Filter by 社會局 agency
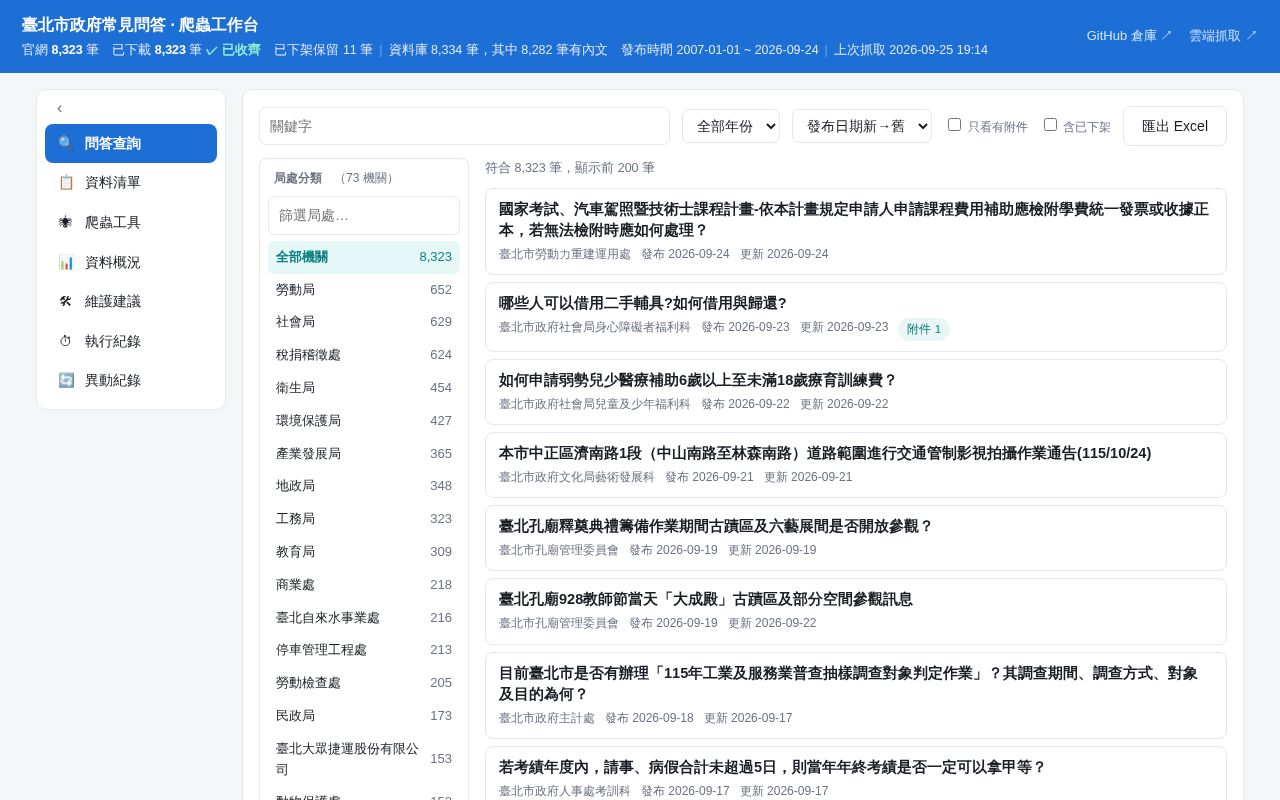The height and width of the screenshot is (800, 1280). pyautogui.click(x=364, y=322)
